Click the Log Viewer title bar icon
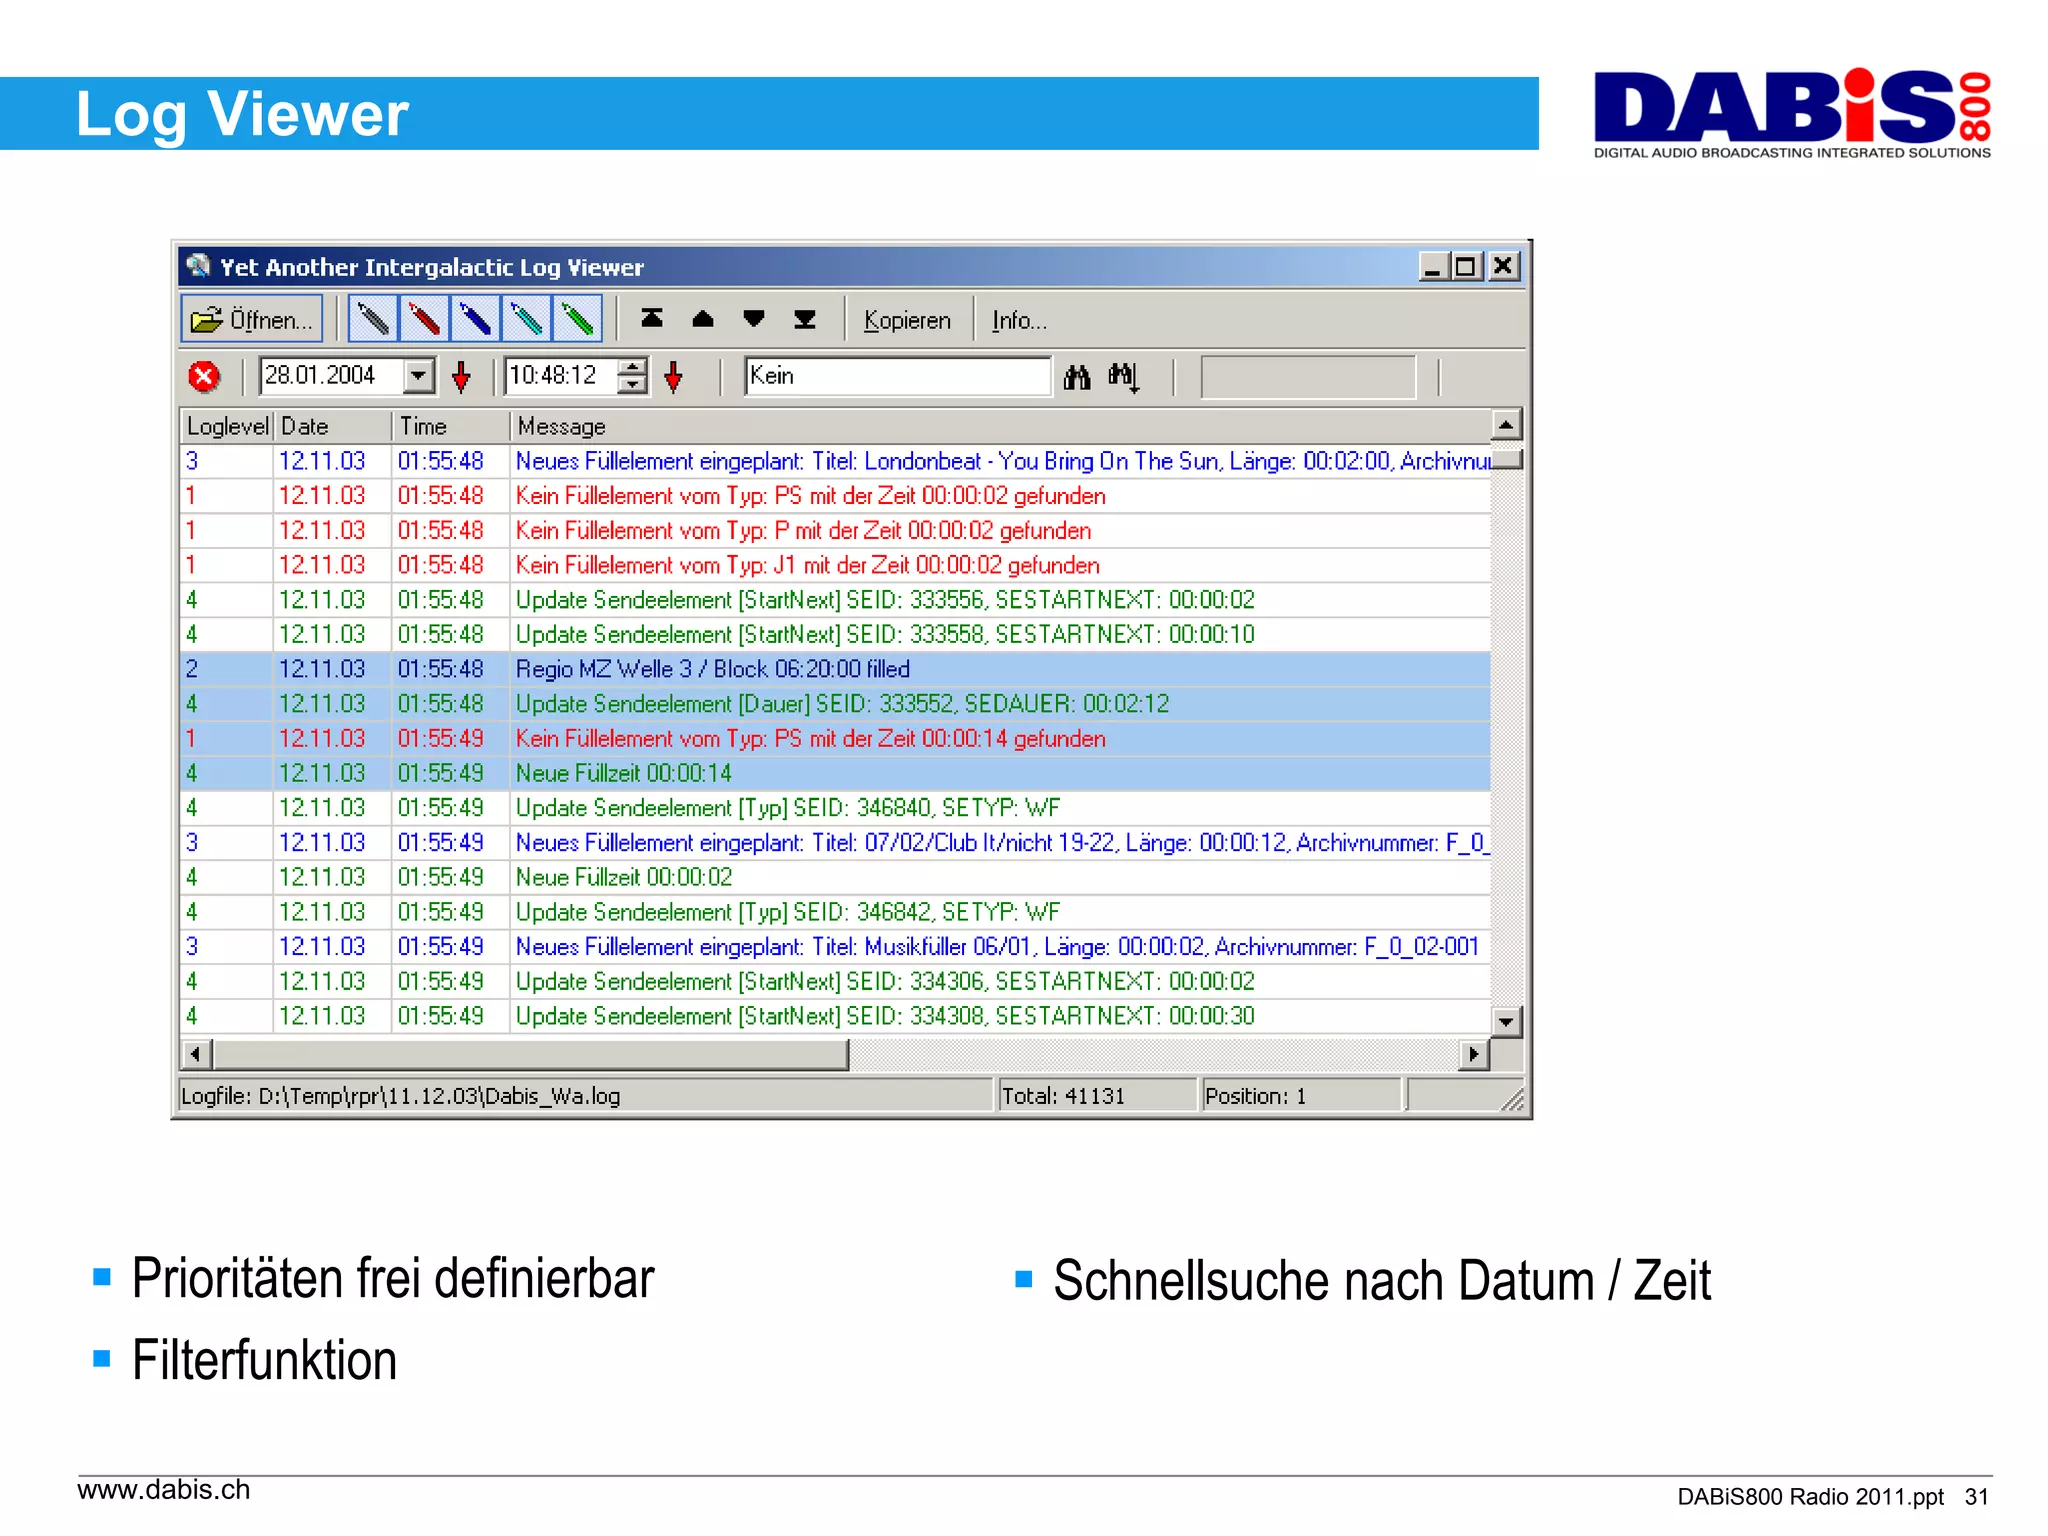The height and width of the screenshot is (1536, 2048). pos(199,266)
